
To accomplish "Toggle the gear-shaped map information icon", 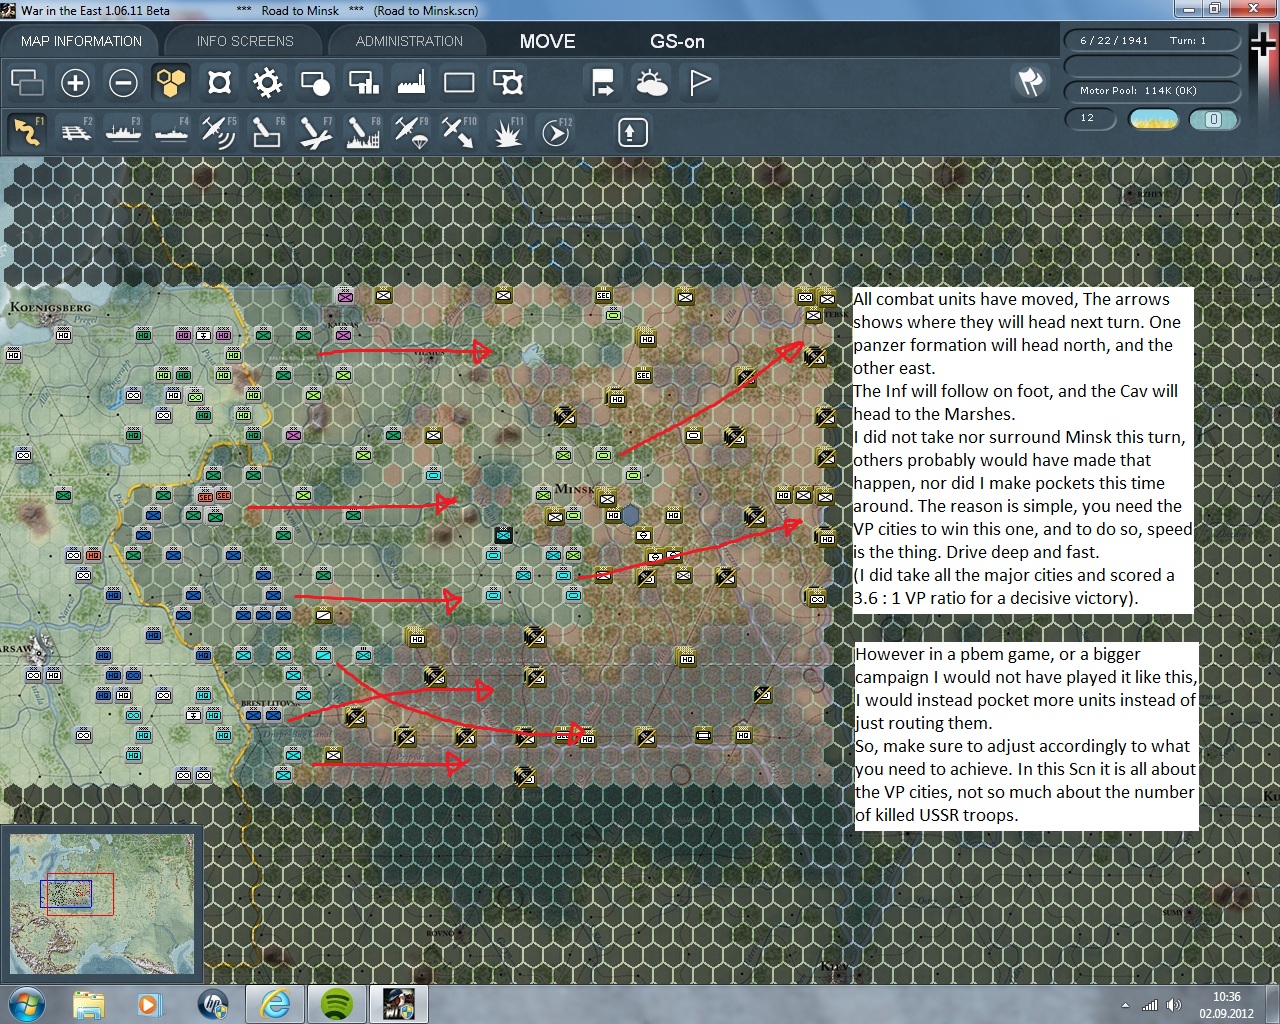I will 267,83.
